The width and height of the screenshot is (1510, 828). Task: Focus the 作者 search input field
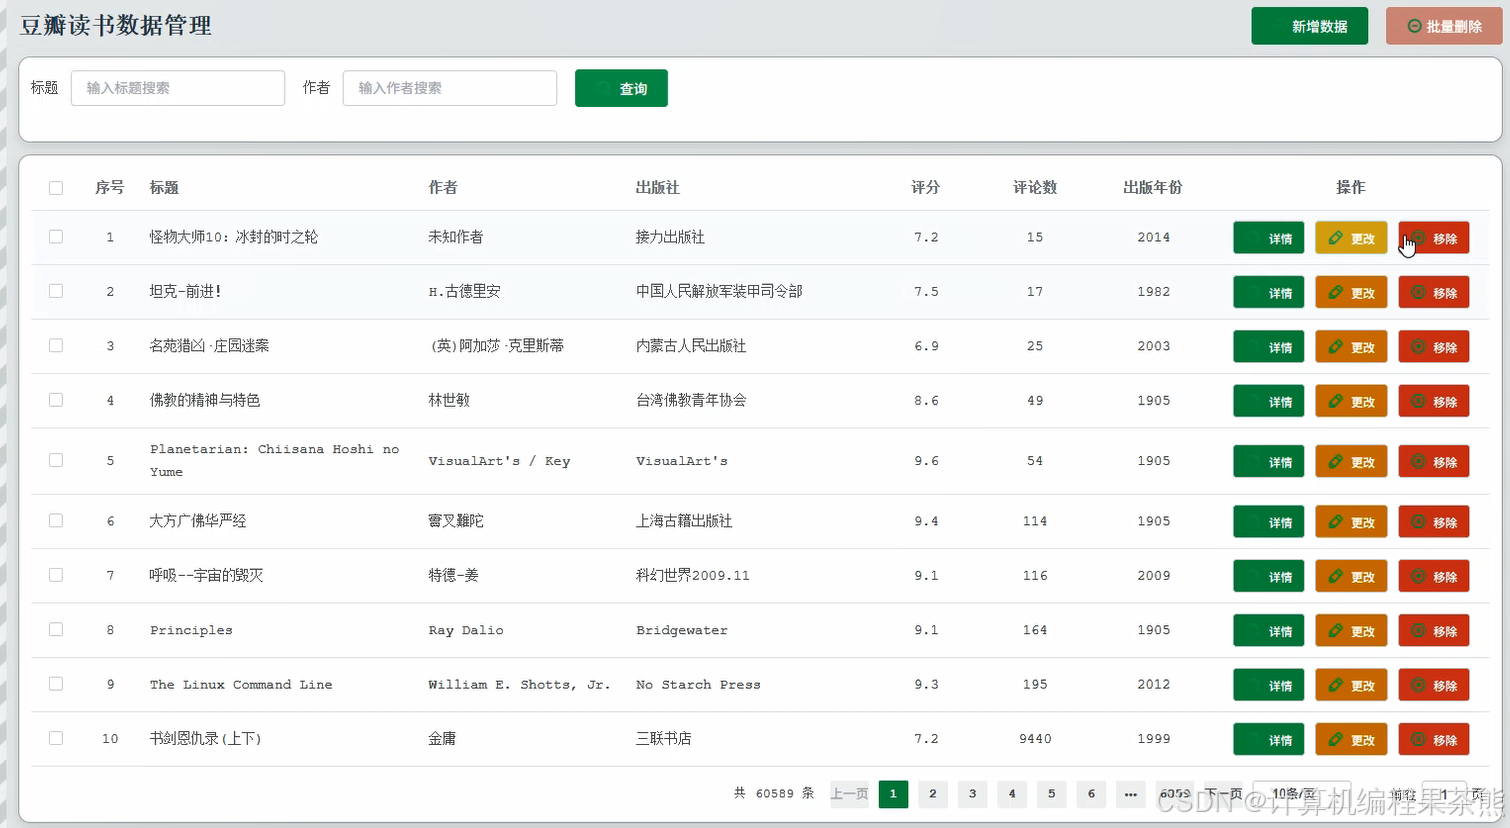pos(450,88)
